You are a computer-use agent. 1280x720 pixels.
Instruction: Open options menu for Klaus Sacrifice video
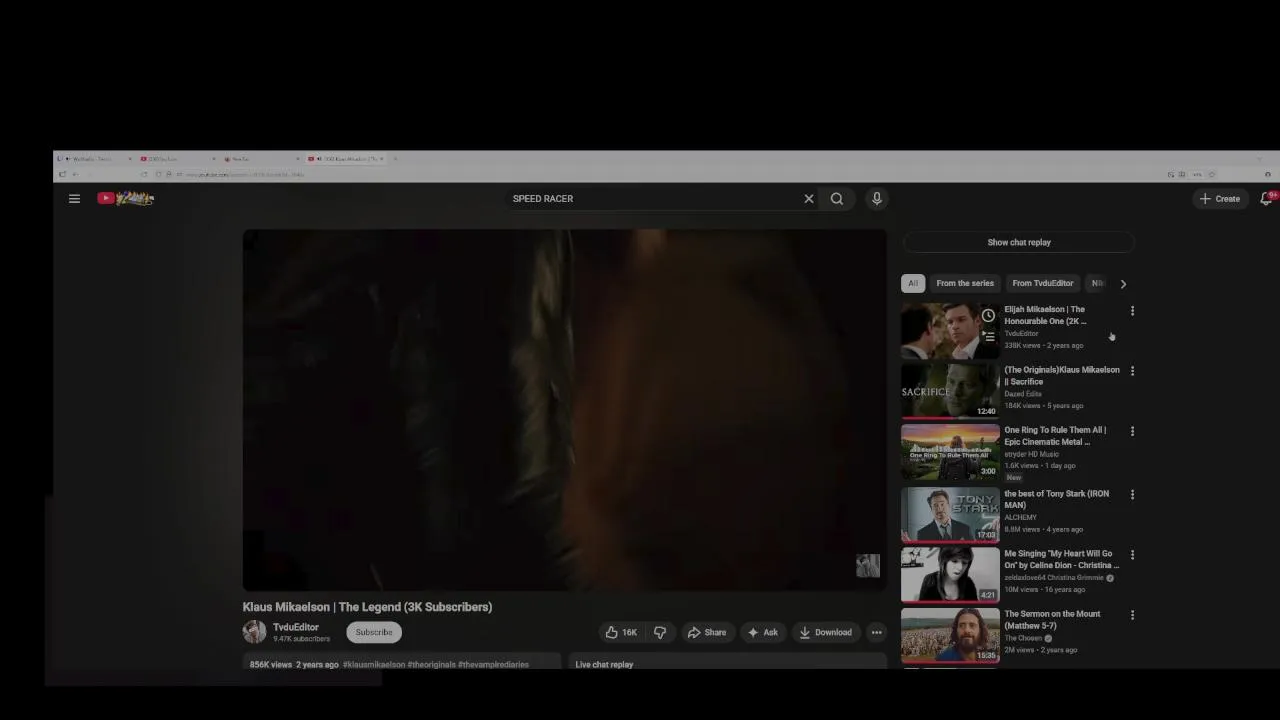click(x=1132, y=371)
